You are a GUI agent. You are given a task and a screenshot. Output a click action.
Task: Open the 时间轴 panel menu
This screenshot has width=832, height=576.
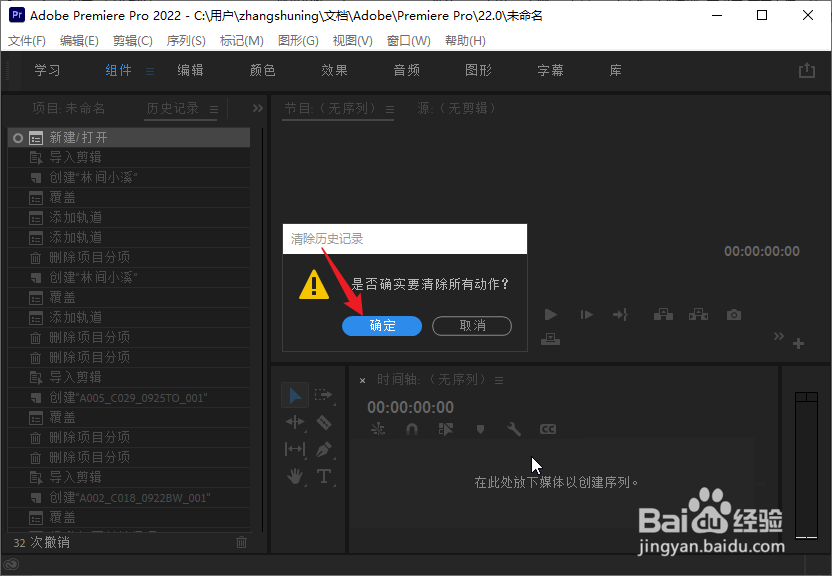(499, 380)
